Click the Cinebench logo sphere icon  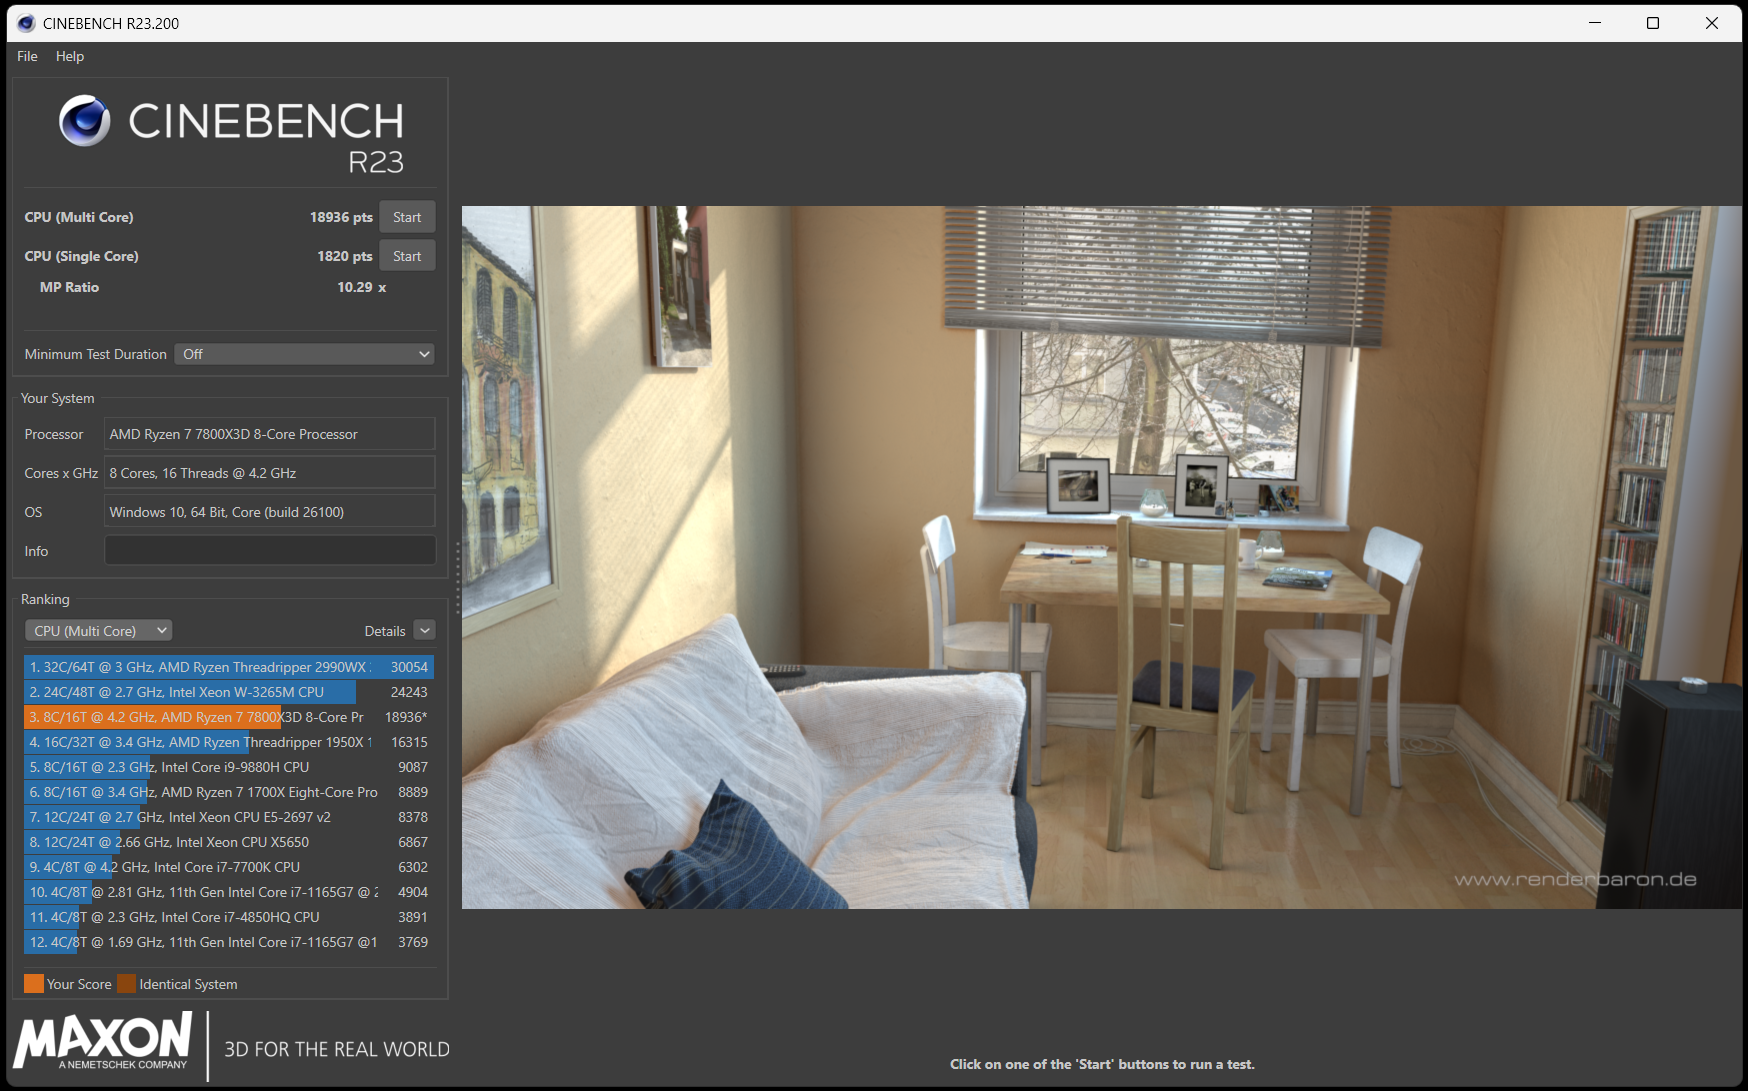coord(85,121)
